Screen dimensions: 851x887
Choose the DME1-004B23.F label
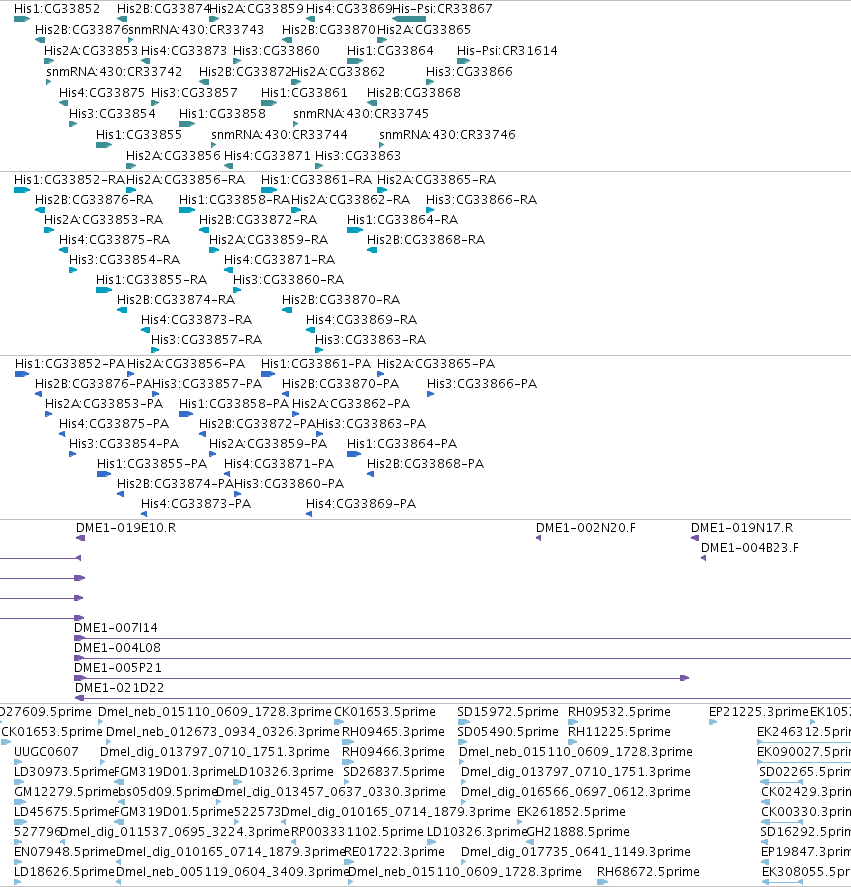pos(750,548)
